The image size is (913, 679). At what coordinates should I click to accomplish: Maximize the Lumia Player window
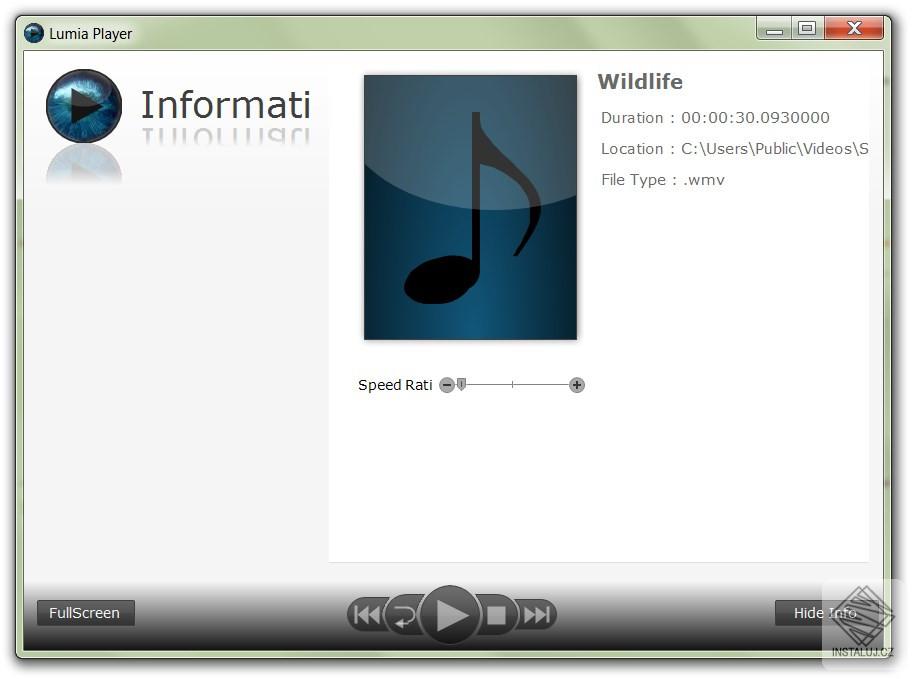(807, 29)
